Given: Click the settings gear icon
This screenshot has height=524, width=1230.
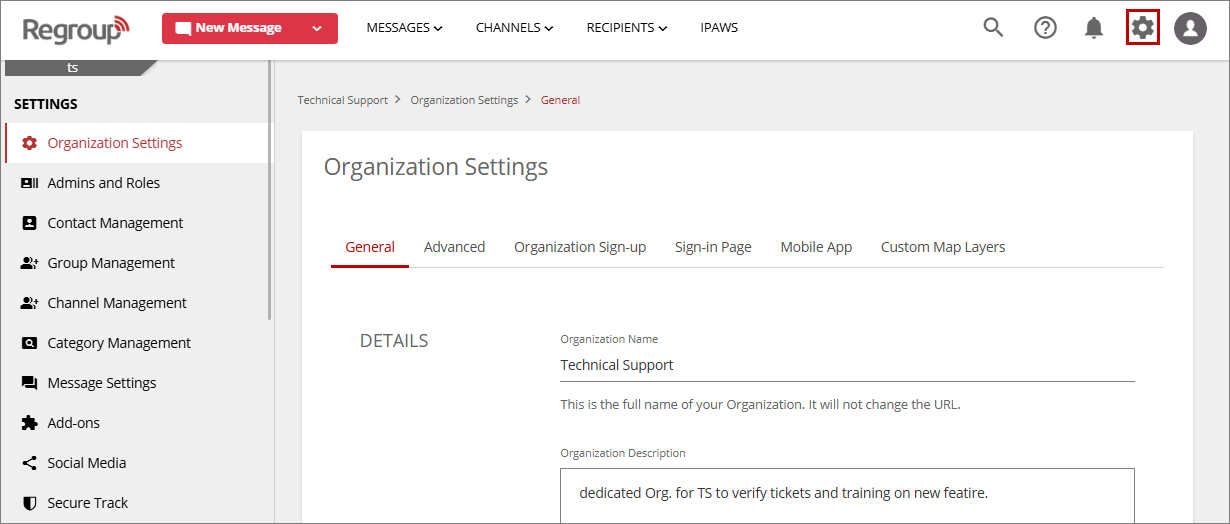Looking at the screenshot, I should [x=1143, y=28].
